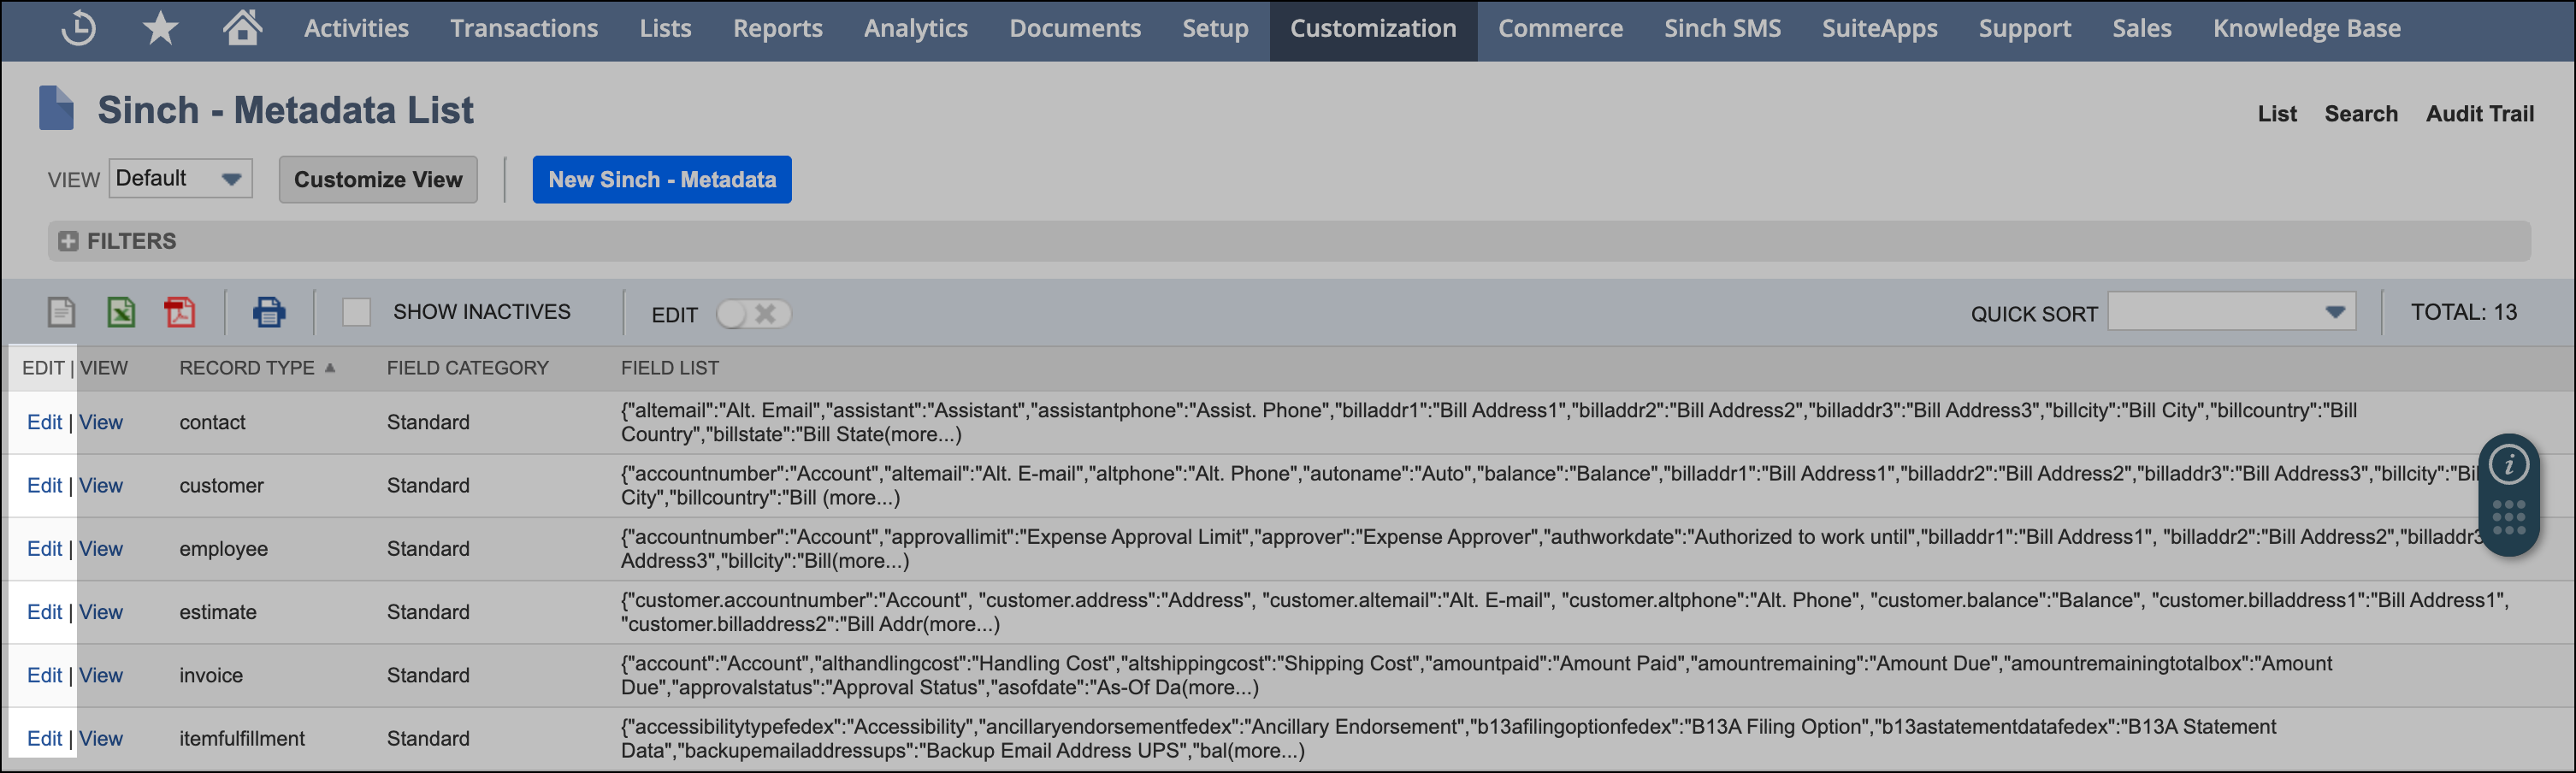The width and height of the screenshot is (2576, 773).
Task: Open the Sinch SMS menu
Action: [1722, 28]
